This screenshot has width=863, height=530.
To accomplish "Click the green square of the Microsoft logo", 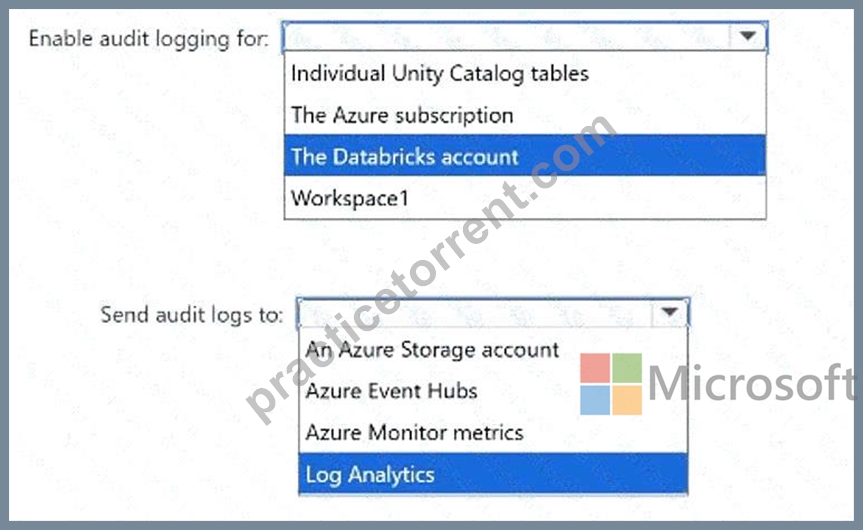I will 627,368.
